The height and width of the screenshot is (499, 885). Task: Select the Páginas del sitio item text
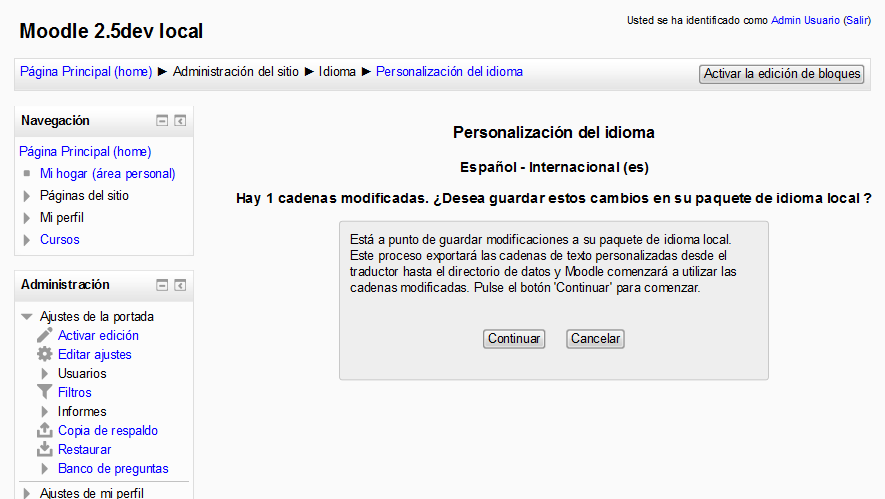pyautogui.click(x=84, y=195)
